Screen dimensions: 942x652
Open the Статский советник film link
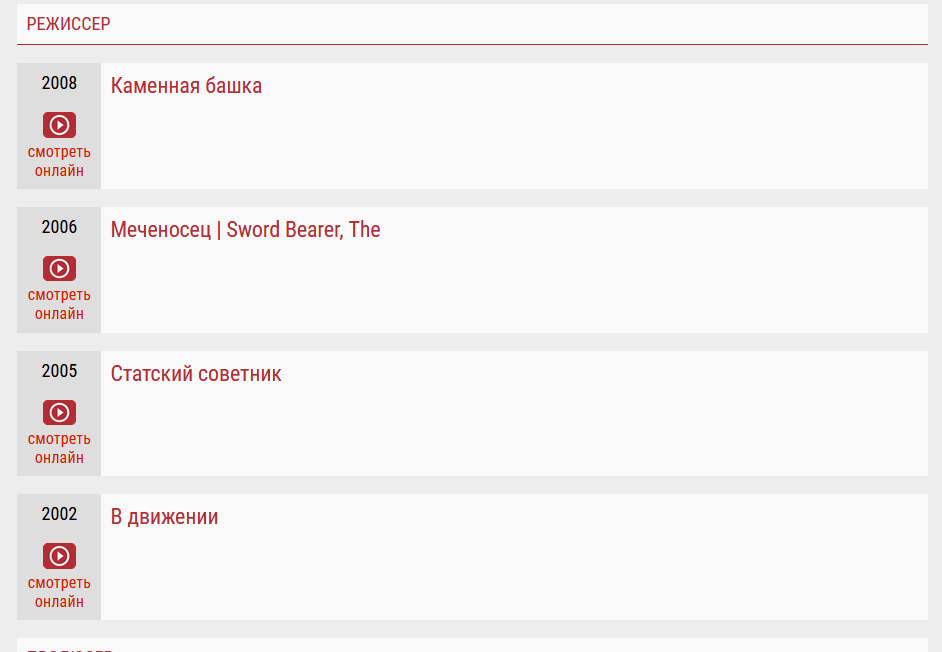(196, 373)
